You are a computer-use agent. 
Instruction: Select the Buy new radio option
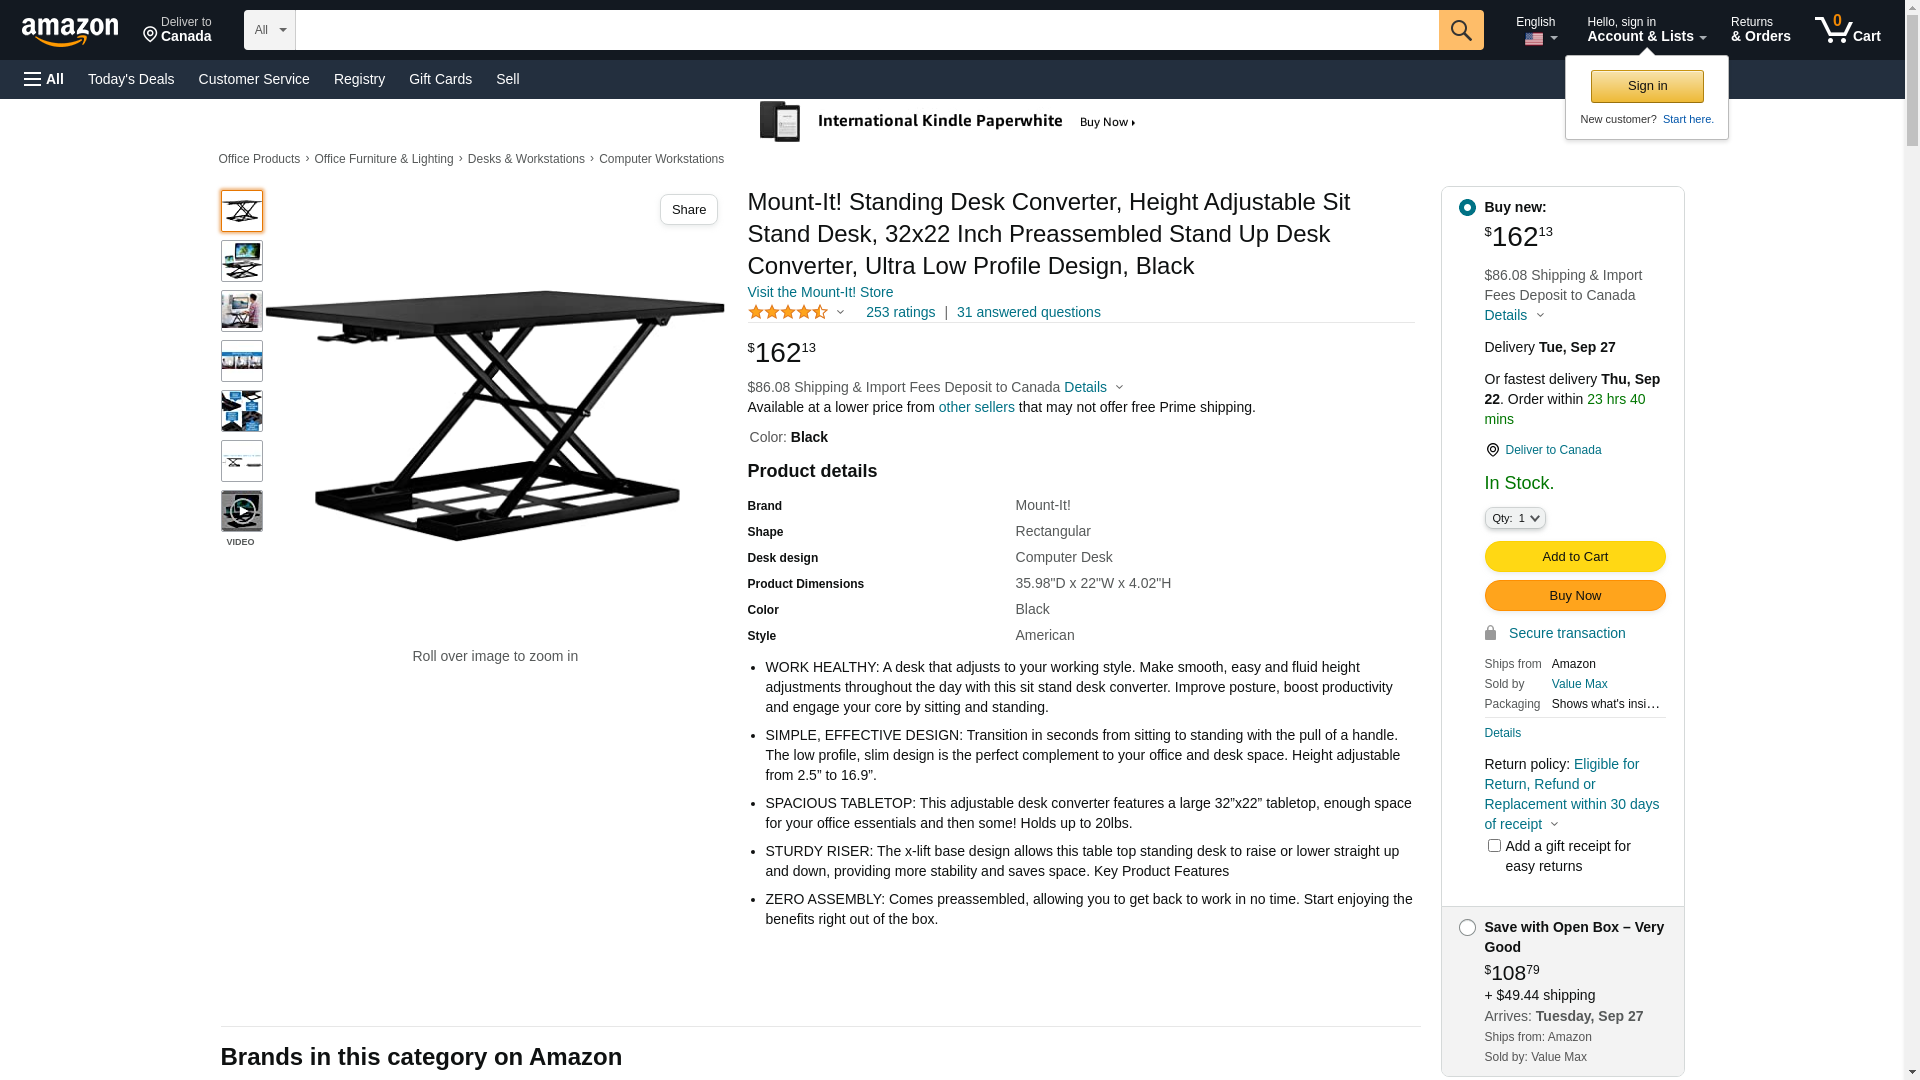click(1467, 208)
